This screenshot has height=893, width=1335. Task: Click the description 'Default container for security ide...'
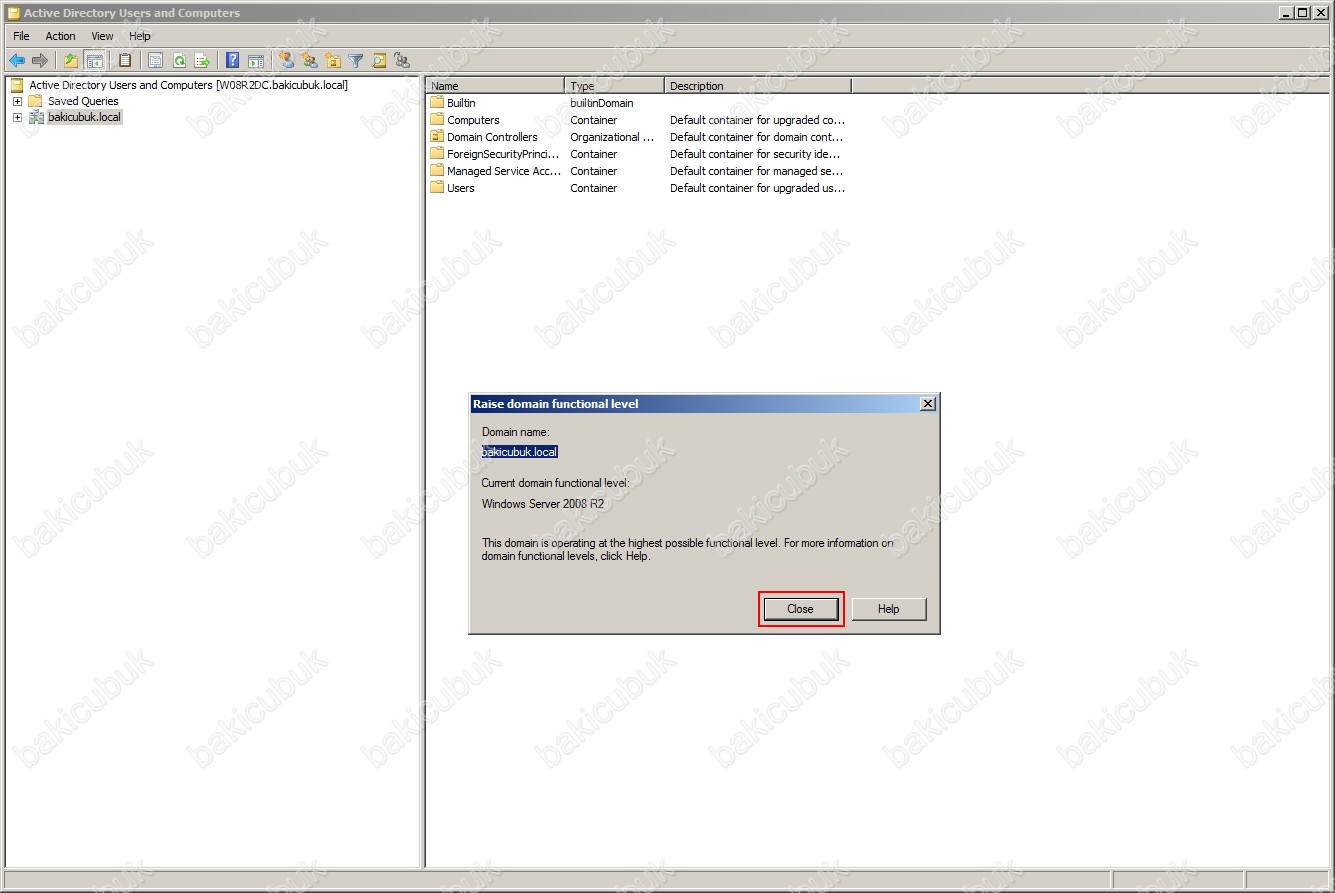click(757, 154)
